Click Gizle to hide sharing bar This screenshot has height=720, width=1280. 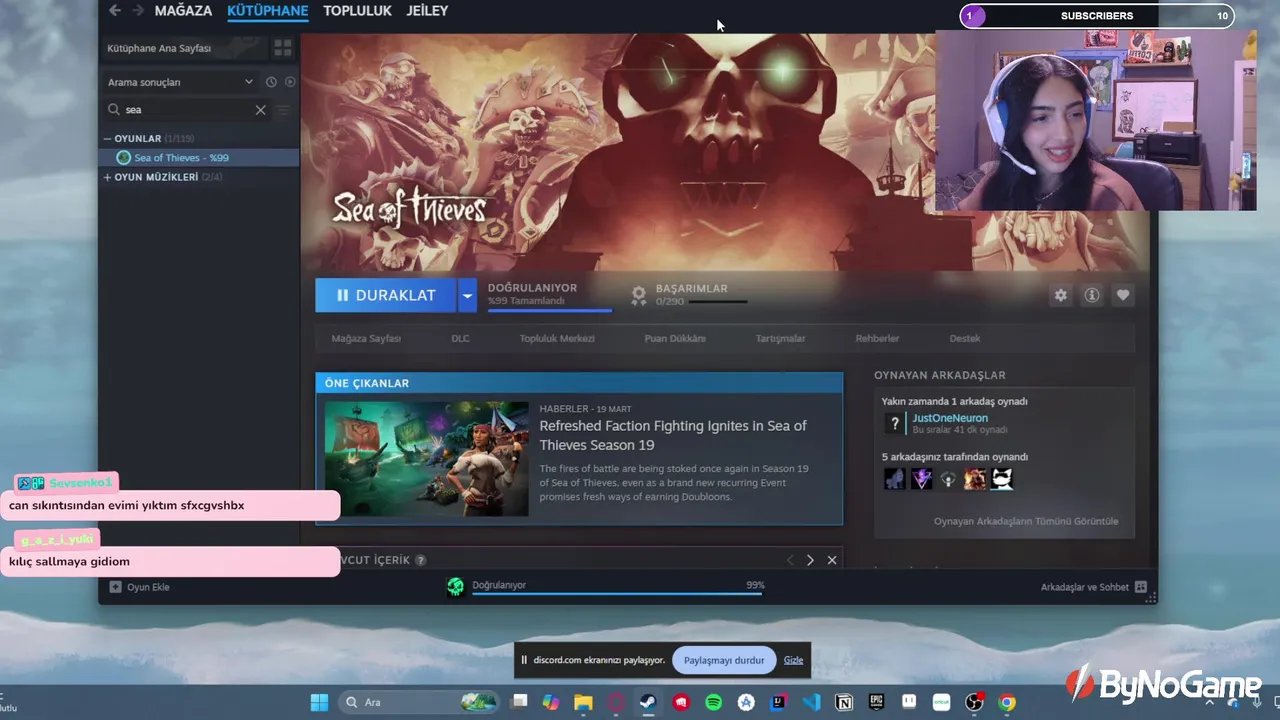click(793, 660)
